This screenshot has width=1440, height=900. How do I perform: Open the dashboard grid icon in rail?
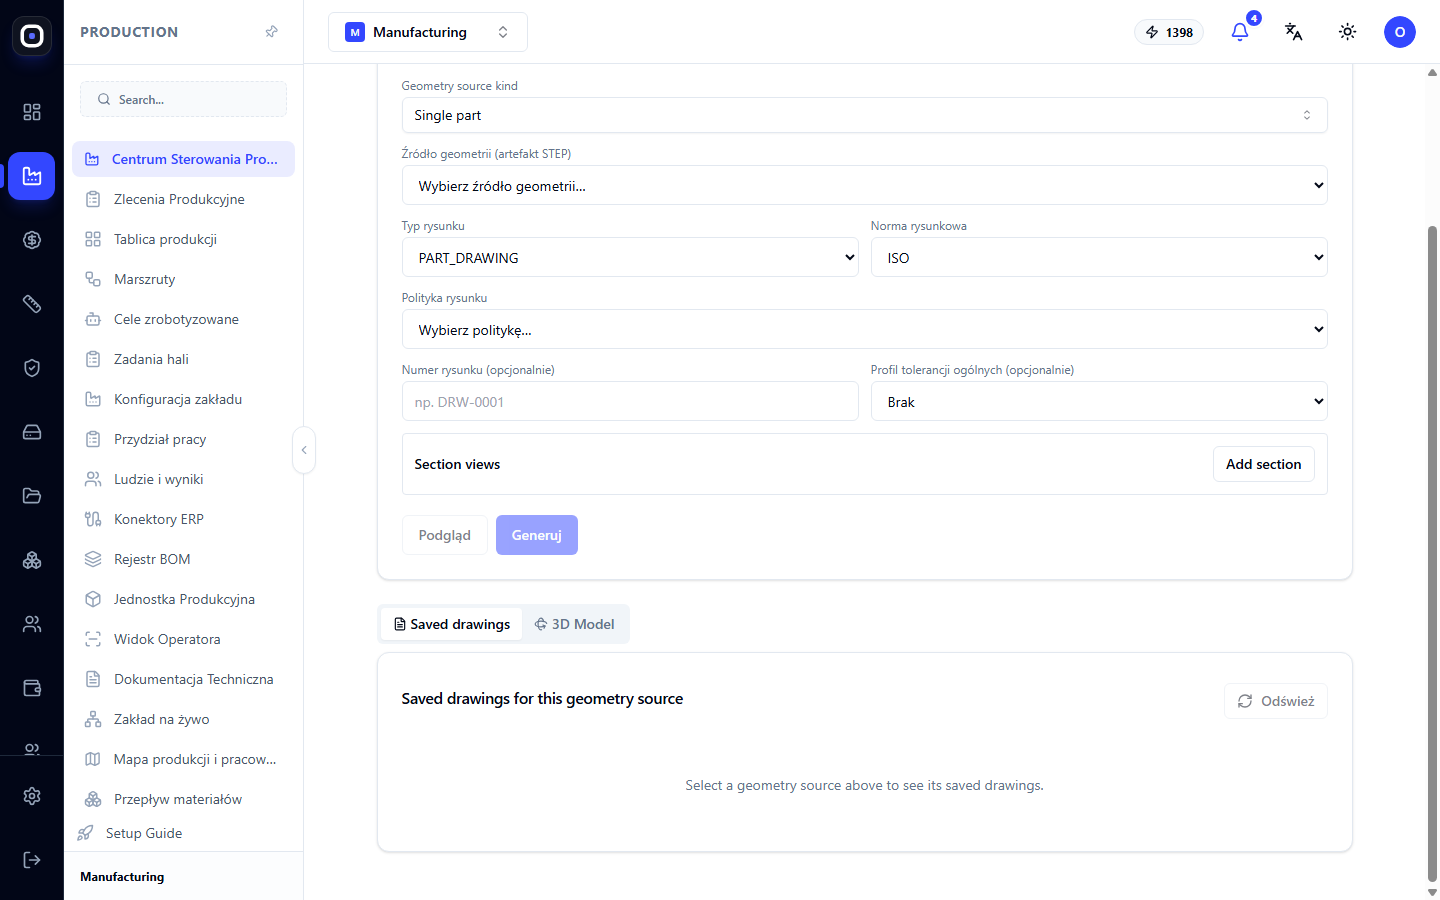(32, 112)
